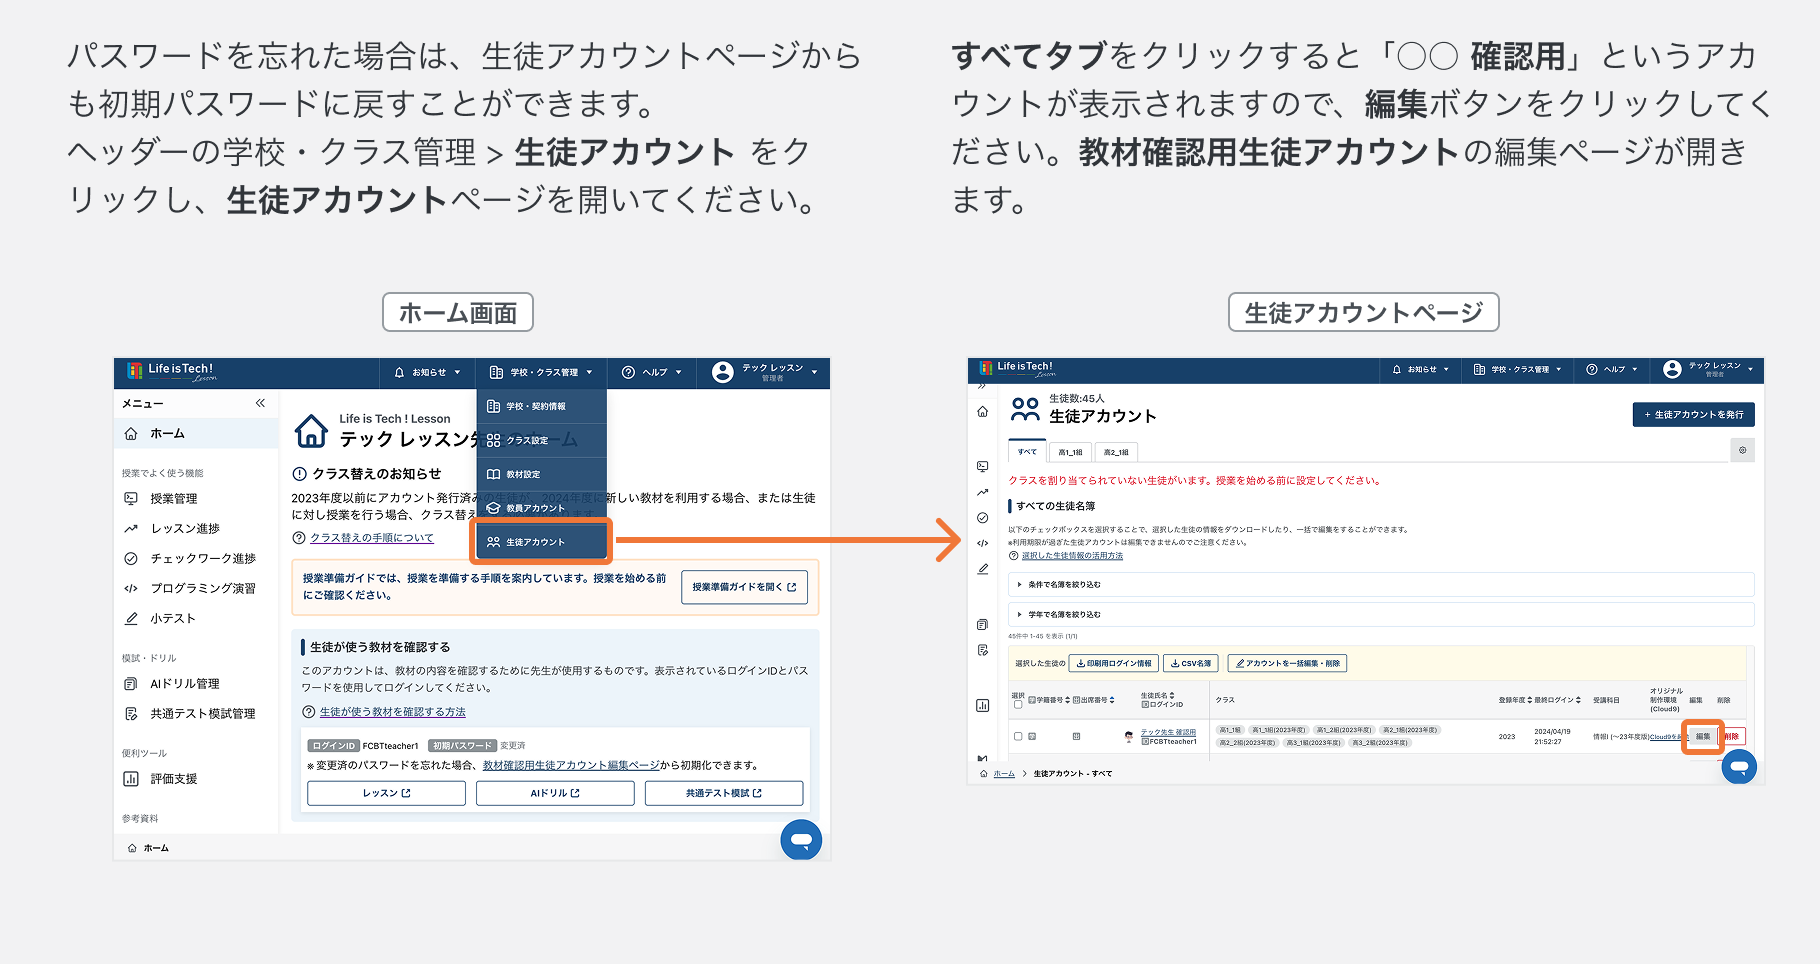Image resolution: width=1820 pixels, height=964 pixels.
Task: Open the chat bubble on the student account page
Action: 1739,767
